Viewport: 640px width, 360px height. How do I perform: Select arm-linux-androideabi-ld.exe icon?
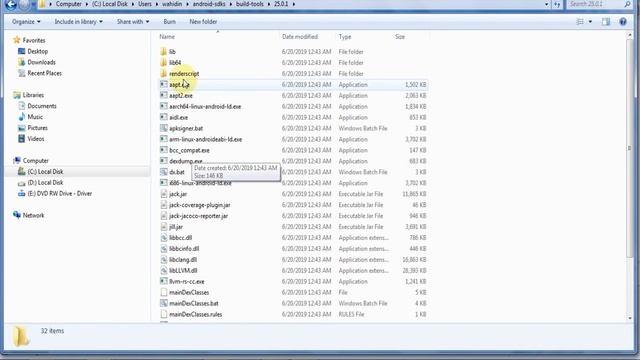pos(164,140)
